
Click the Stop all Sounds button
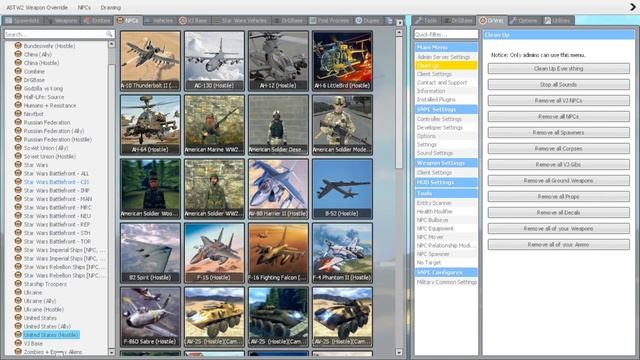click(559, 84)
